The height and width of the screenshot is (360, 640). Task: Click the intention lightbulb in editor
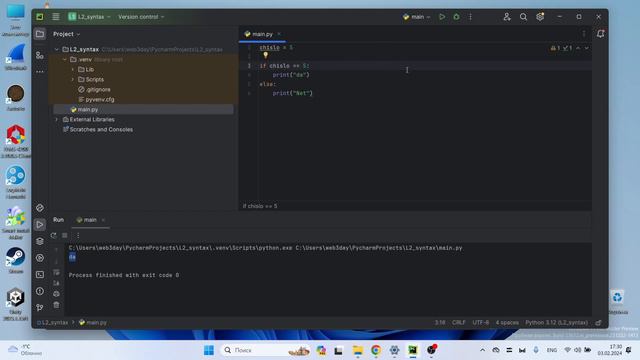[266, 55]
